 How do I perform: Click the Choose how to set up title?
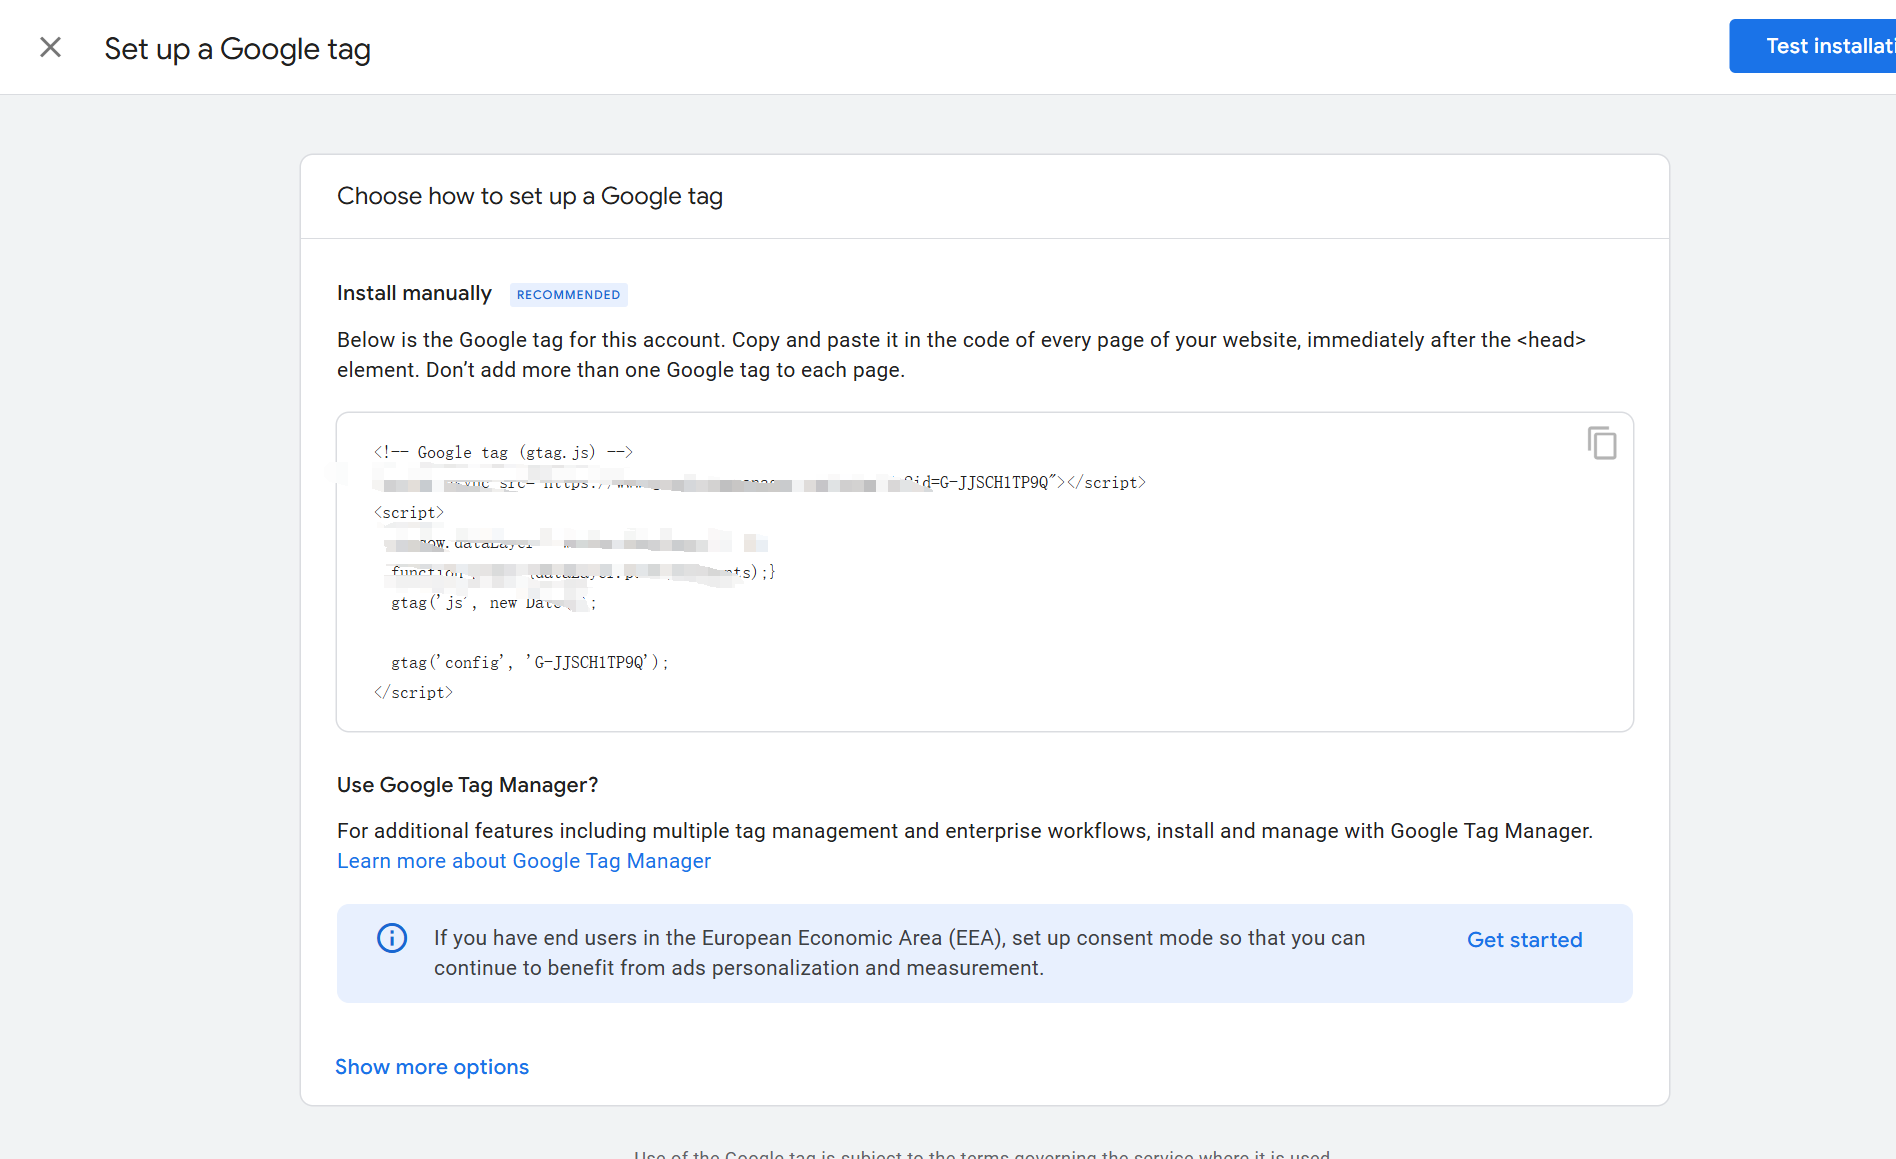(530, 196)
